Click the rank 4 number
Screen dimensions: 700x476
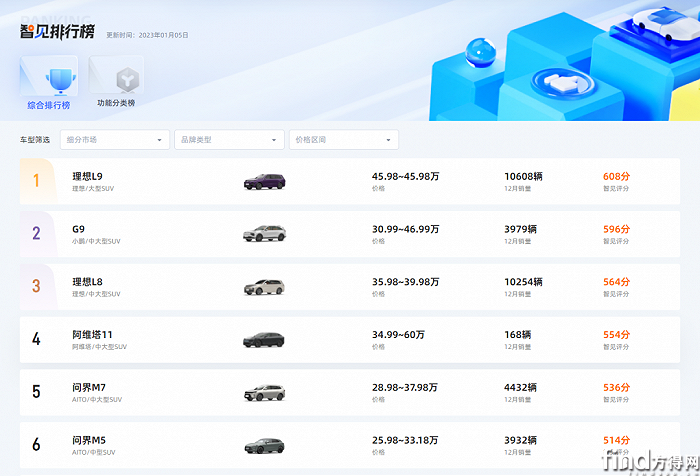point(36,339)
